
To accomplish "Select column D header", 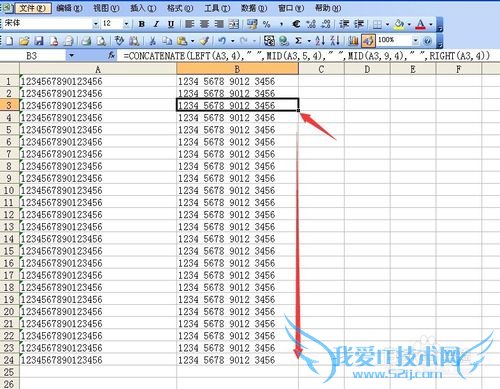I will [367, 69].
